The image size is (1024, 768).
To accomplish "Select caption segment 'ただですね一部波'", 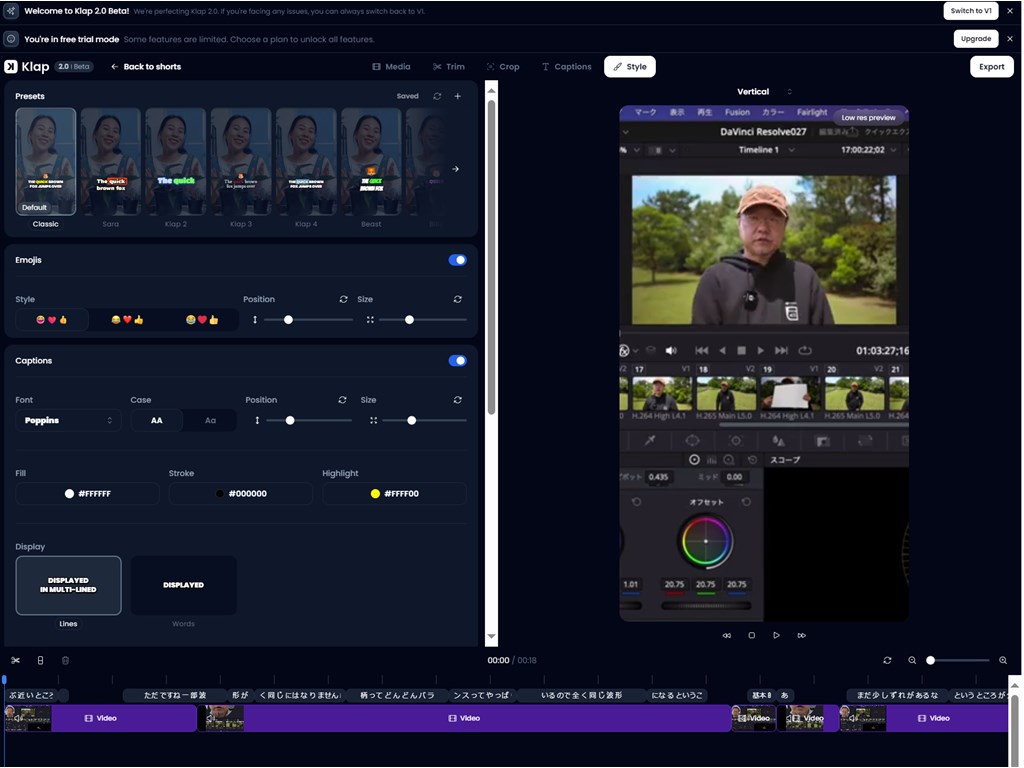I will 175,695.
